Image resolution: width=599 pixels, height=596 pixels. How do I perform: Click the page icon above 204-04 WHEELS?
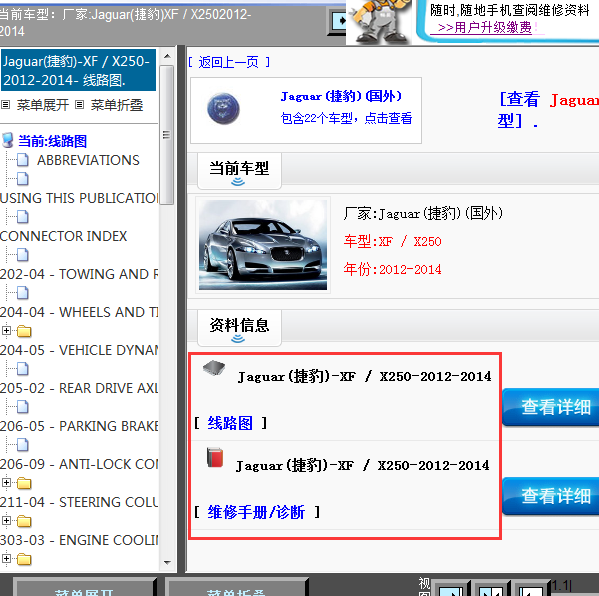pyautogui.click(x=23, y=293)
